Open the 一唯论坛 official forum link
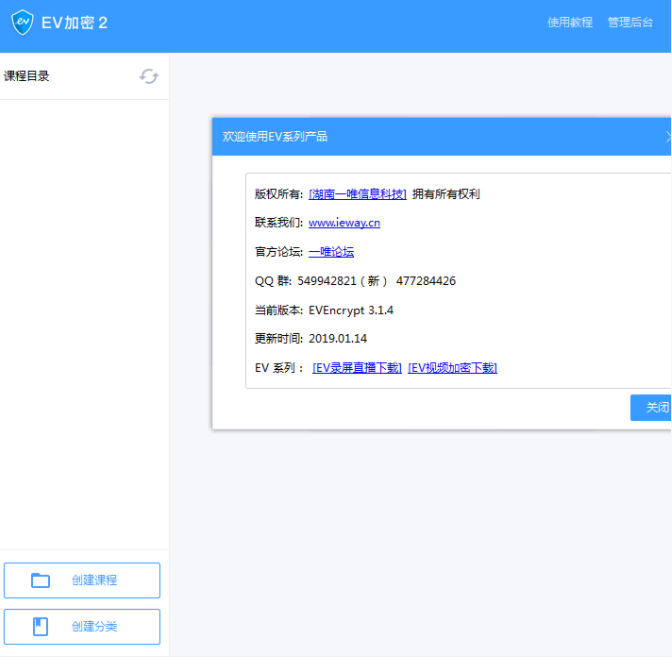672x657 pixels. tap(331, 252)
